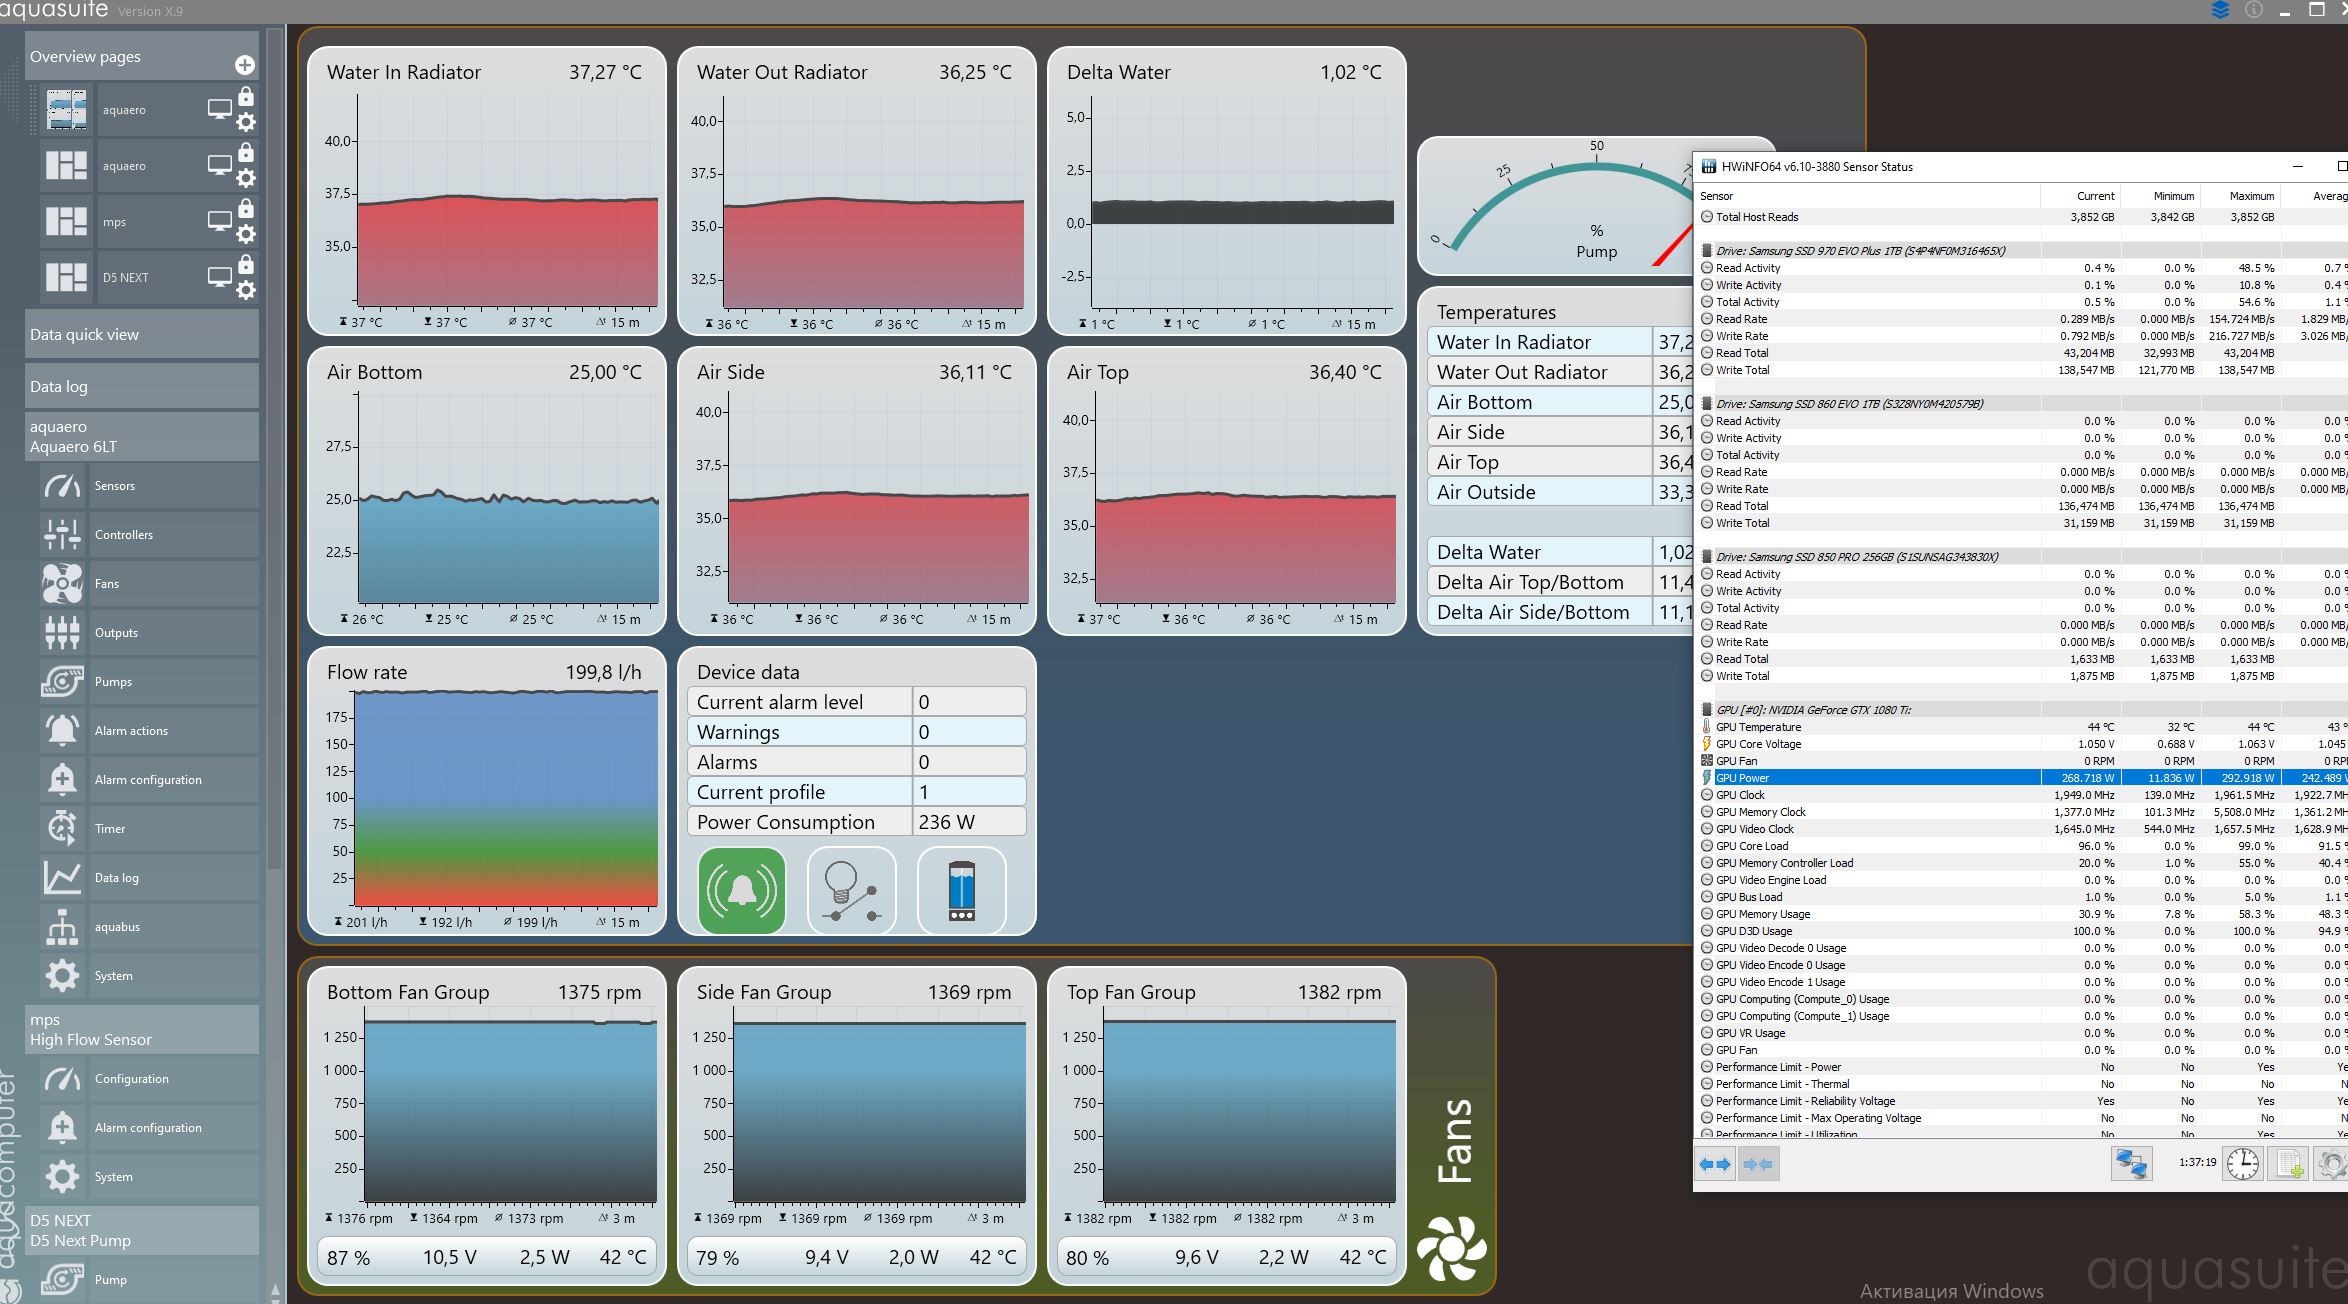The width and height of the screenshot is (2348, 1304).
Task: Click the light bulb profile icon in Device data
Action: (851, 890)
